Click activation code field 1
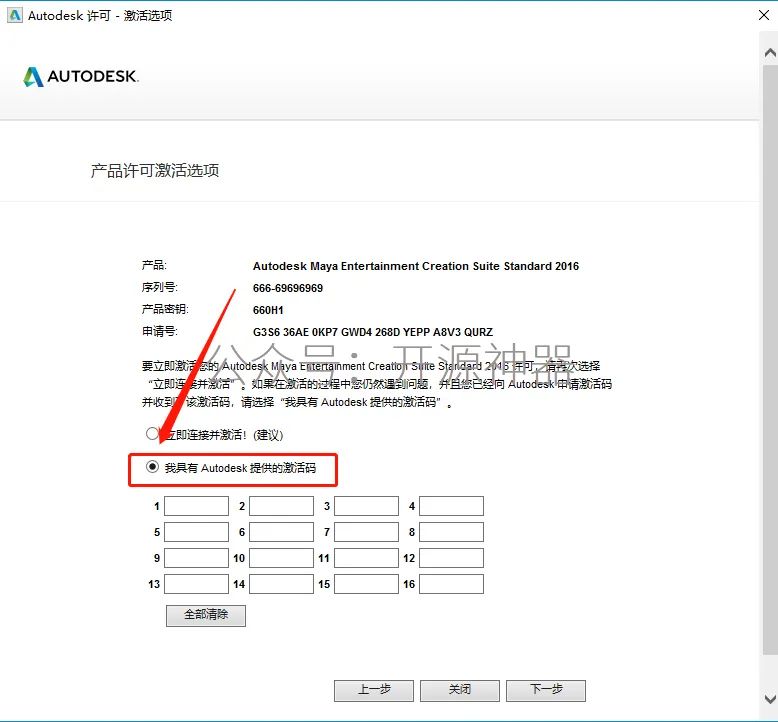This screenshot has height=722, width=778. (x=196, y=506)
